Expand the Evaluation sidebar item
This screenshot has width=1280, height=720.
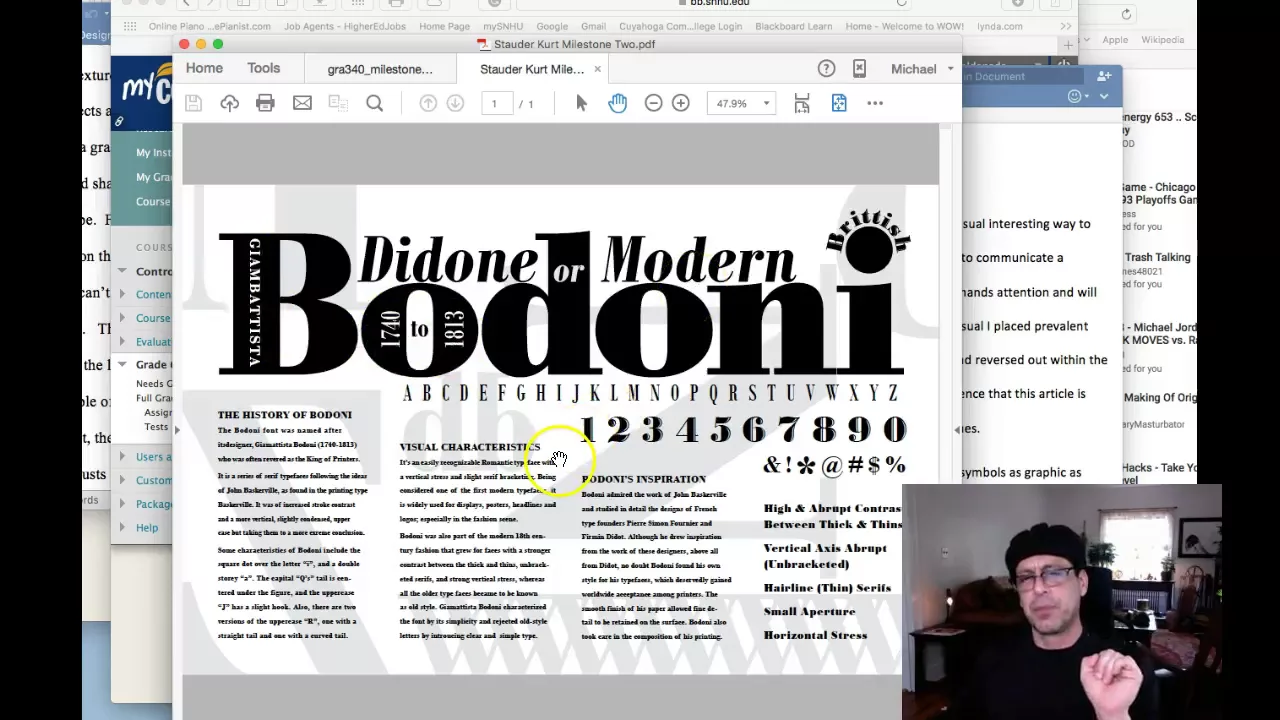point(122,342)
